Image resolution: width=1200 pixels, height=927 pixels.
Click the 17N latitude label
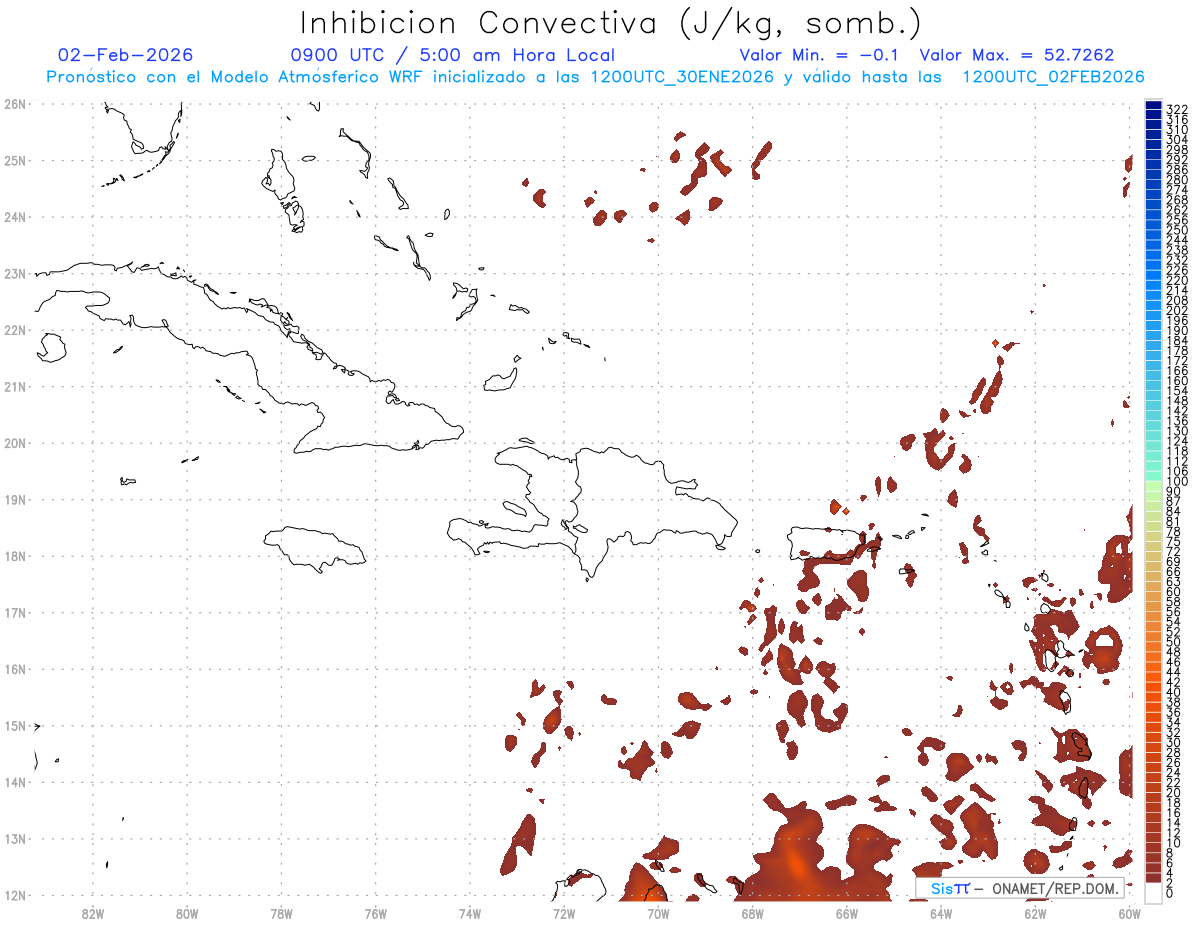16,612
